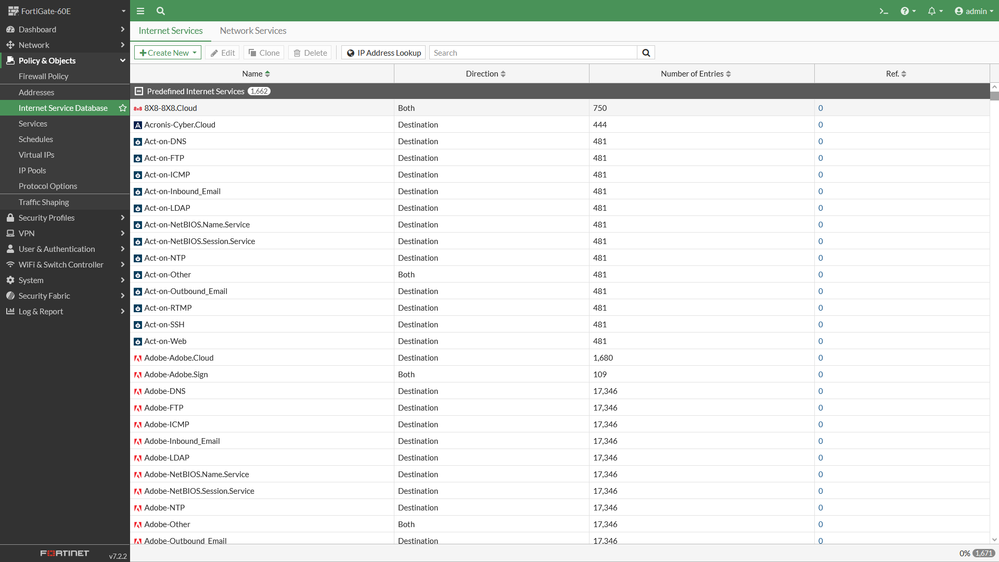Image resolution: width=999 pixels, height=562 pixels.
Task: Expand the Dashboard menu chevron
Action: coord(122,29)
